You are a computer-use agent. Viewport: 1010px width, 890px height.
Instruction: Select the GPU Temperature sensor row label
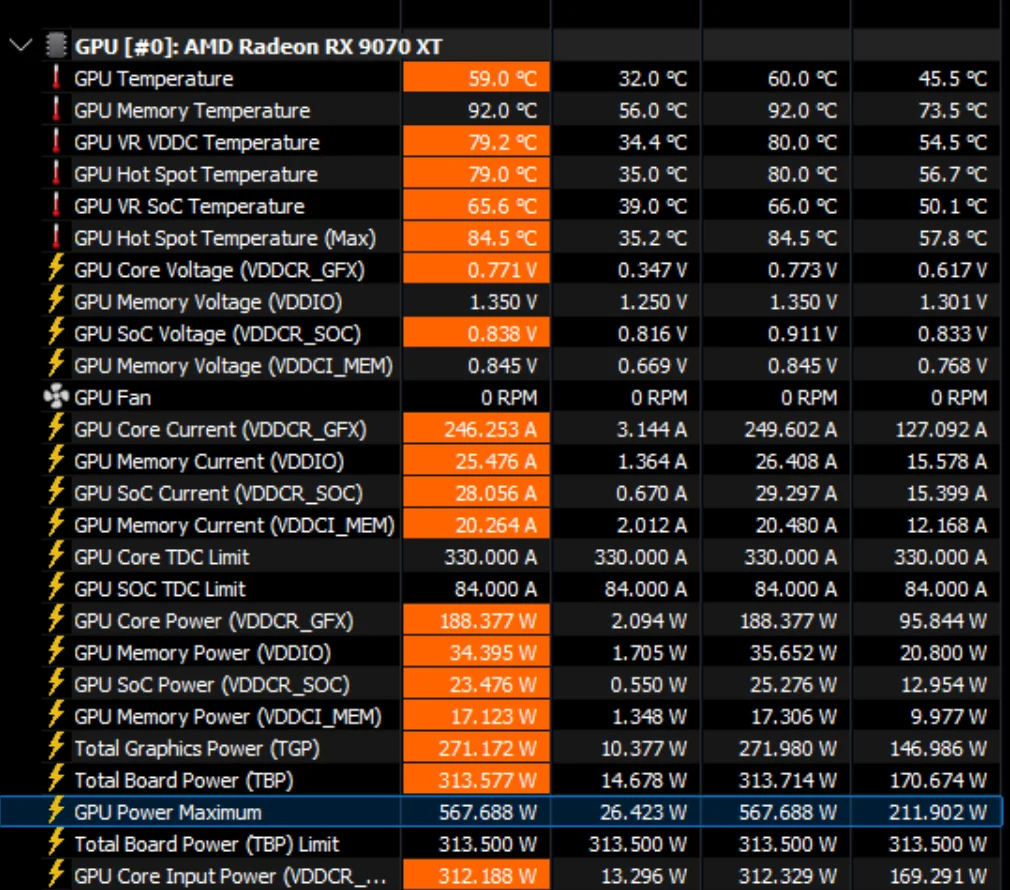pyautogui.click(x=153, y=79)
